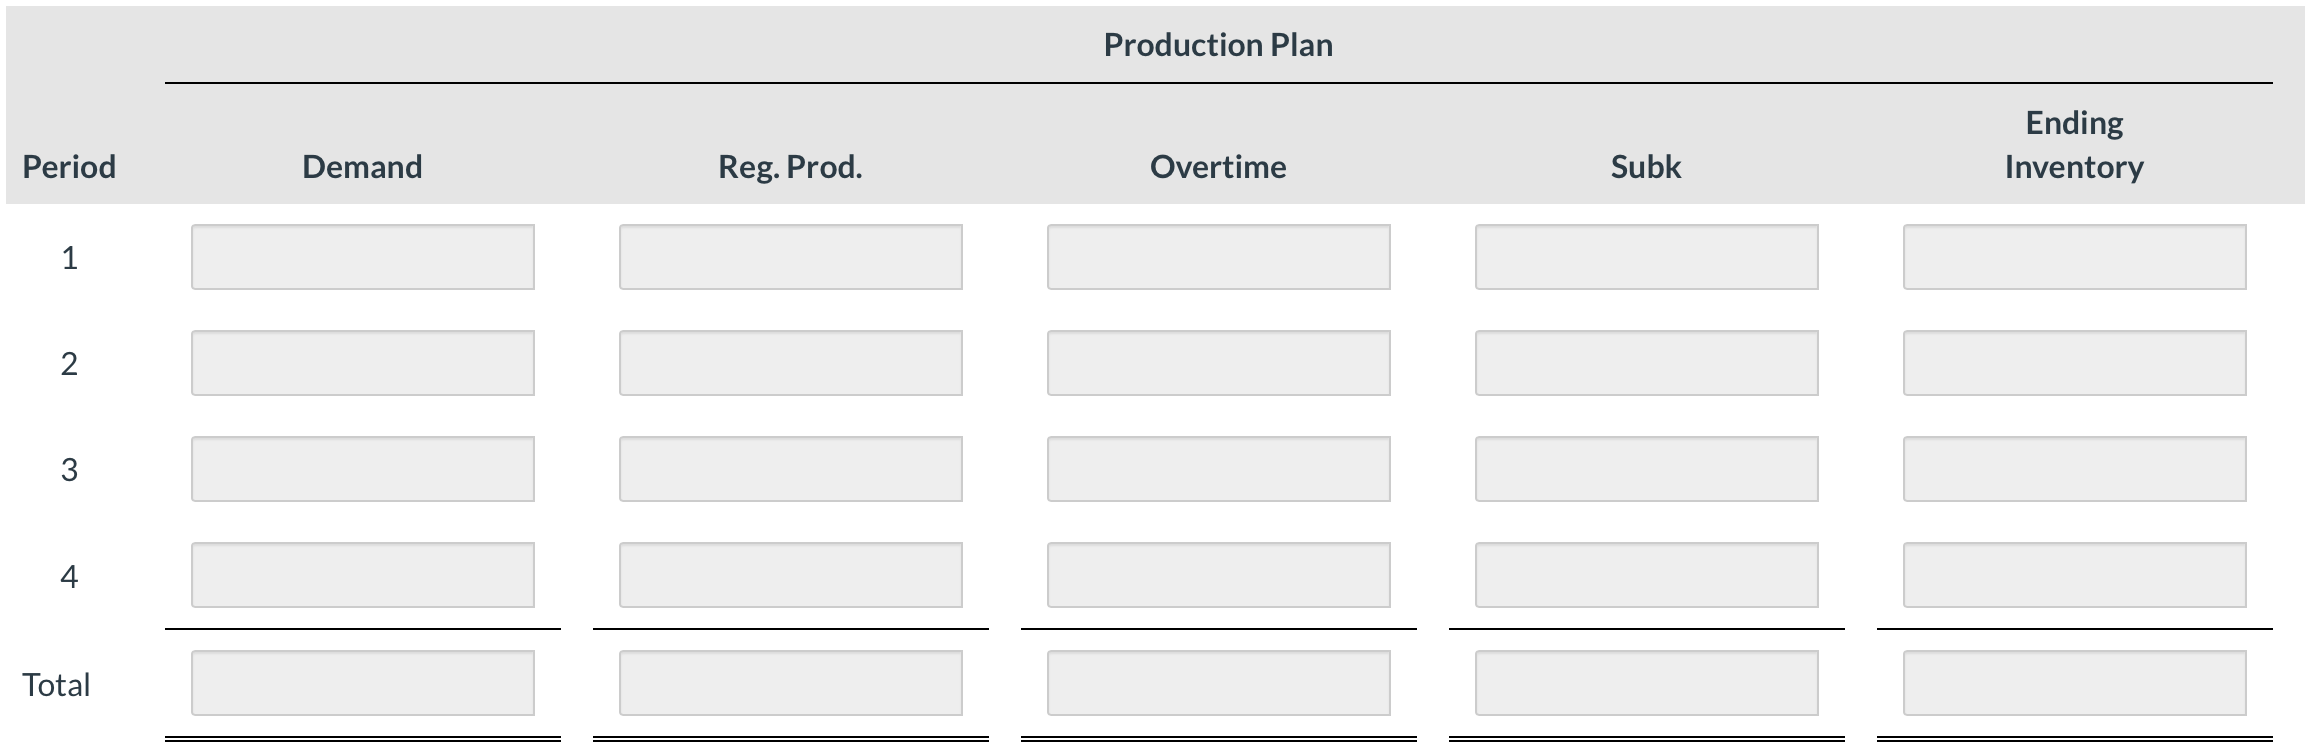Click Period 1 Ending Inventory field
Image resolution: width=2310 pixels, height=744 pixels.
point(2074,257)
